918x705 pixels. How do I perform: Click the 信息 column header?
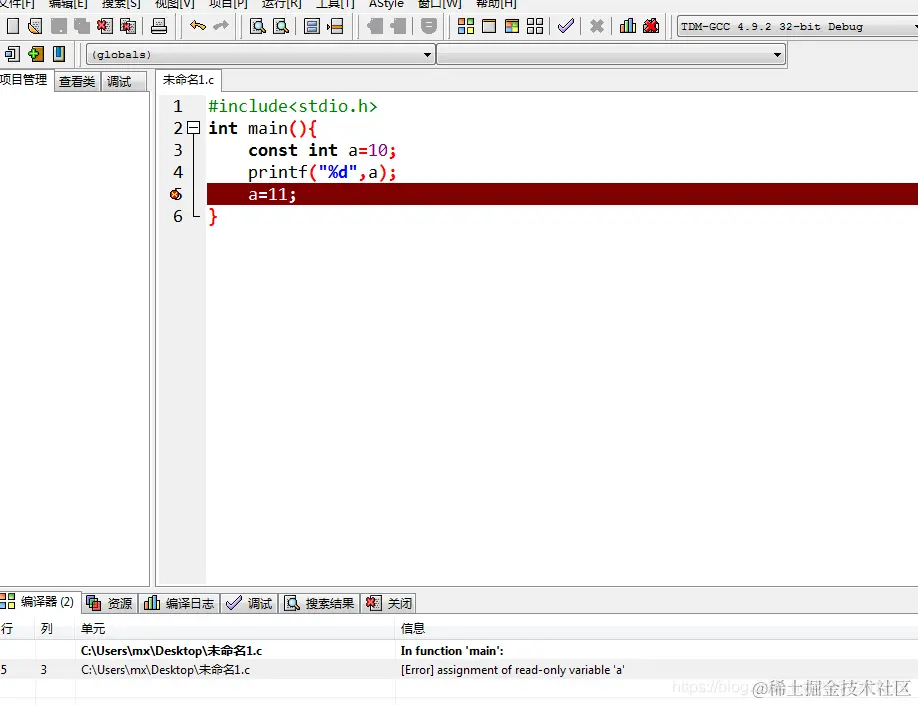657,628
